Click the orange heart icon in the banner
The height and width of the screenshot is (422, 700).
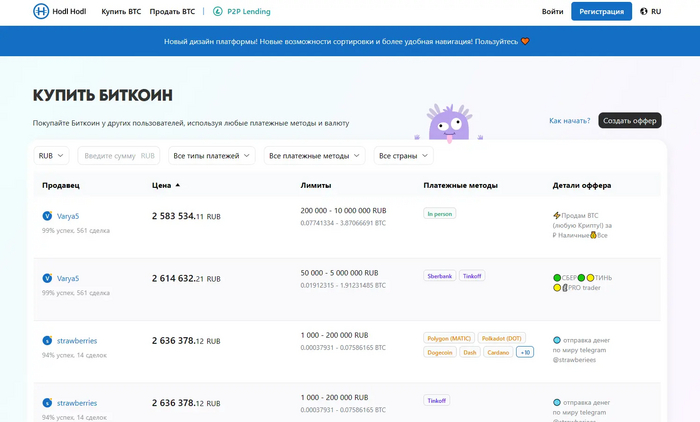point(525,41)
